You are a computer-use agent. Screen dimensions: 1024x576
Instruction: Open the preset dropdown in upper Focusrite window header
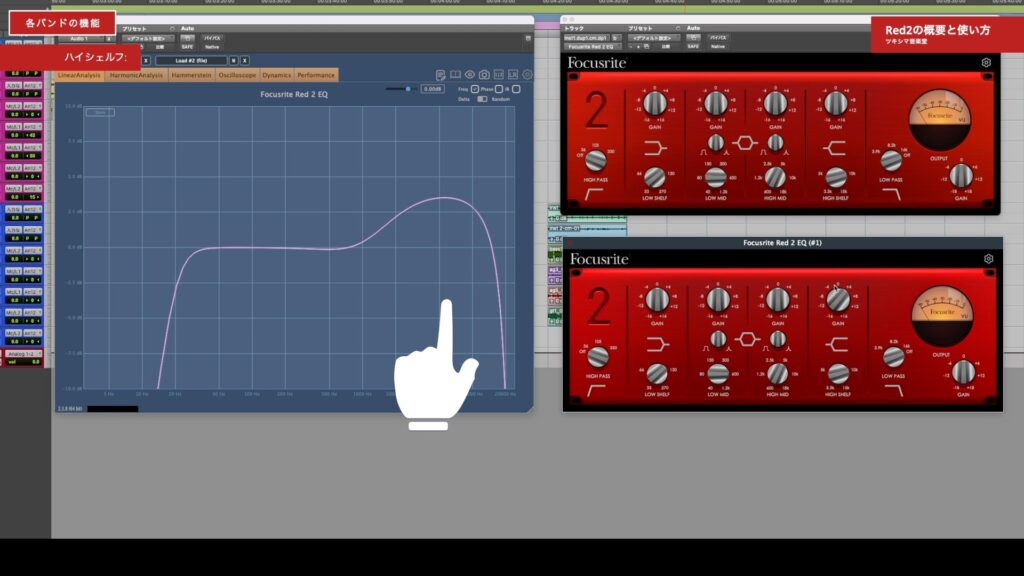(x=652, y=38)
